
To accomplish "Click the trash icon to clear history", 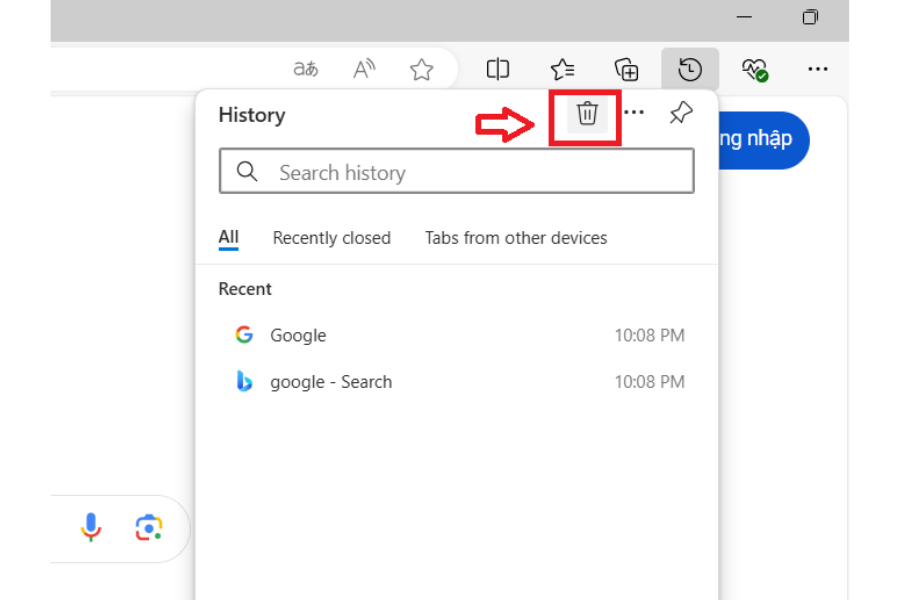I will (585, 114).
